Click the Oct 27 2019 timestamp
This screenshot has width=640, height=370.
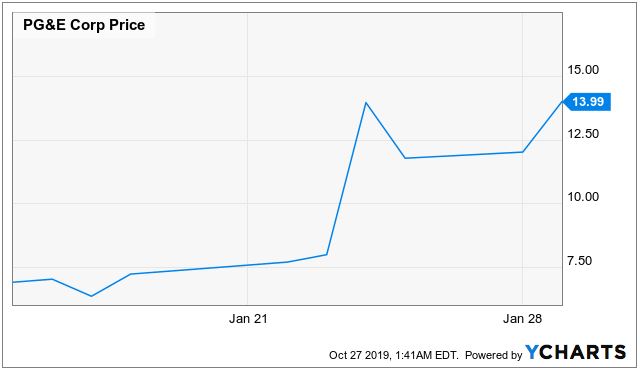click(x=359, y=355)
